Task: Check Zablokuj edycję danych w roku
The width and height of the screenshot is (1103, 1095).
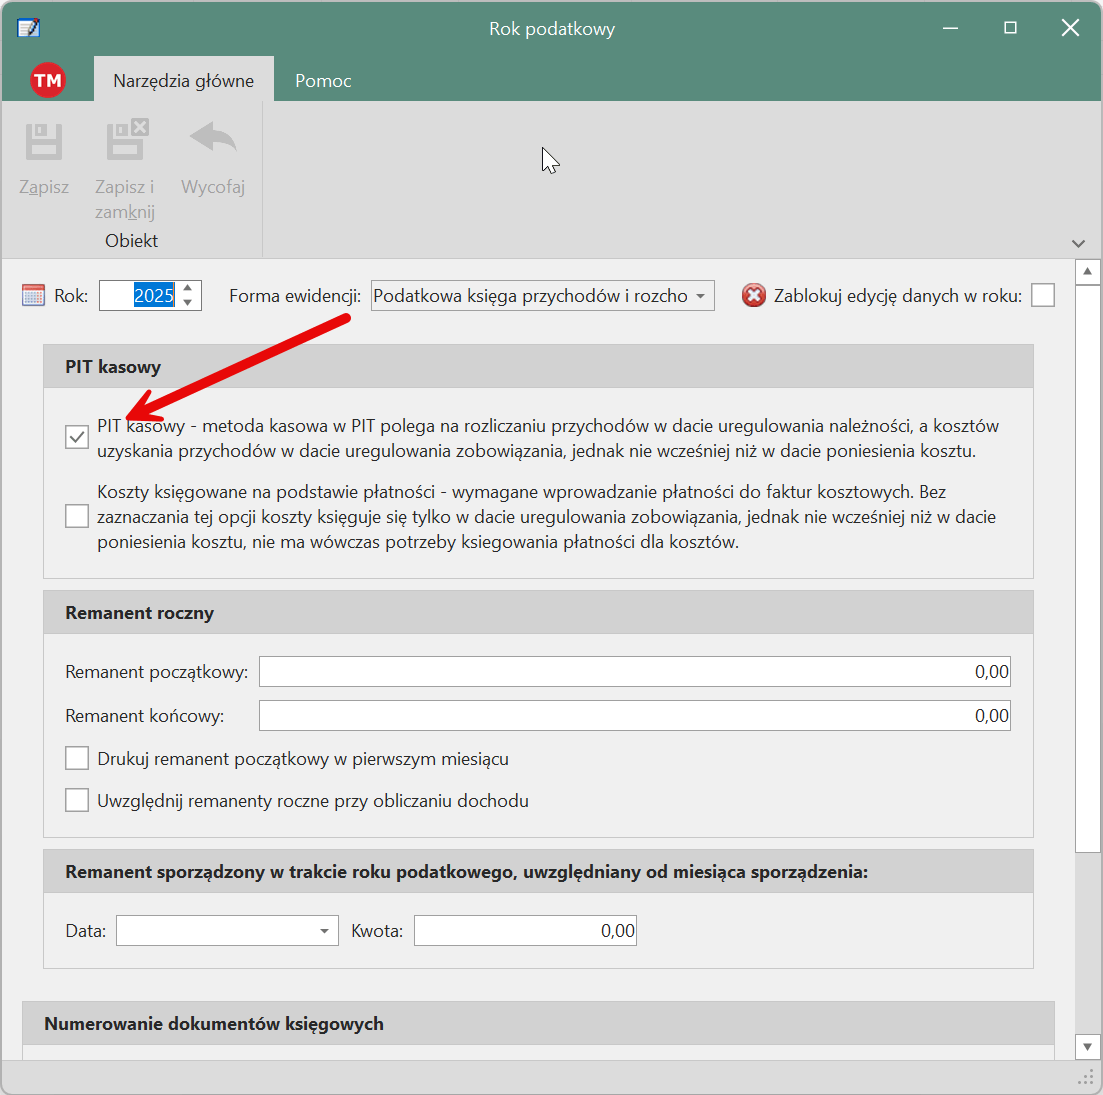Action: (1043, 295)
